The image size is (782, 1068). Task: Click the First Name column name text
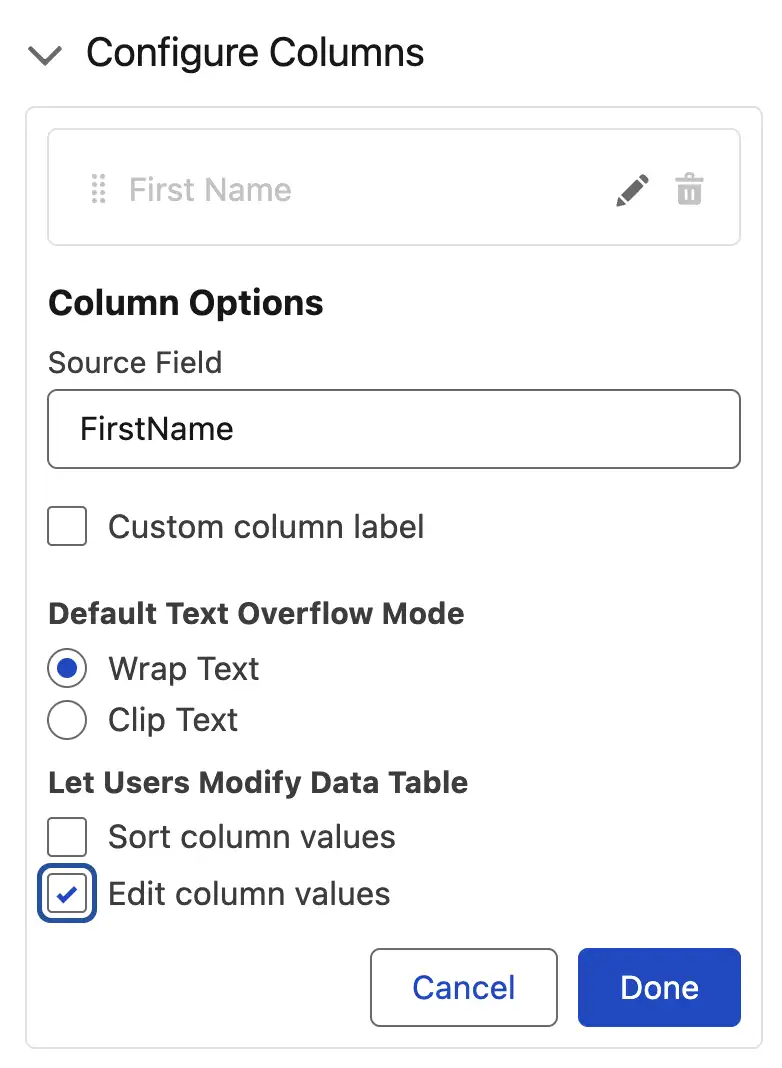coord(210,190)
